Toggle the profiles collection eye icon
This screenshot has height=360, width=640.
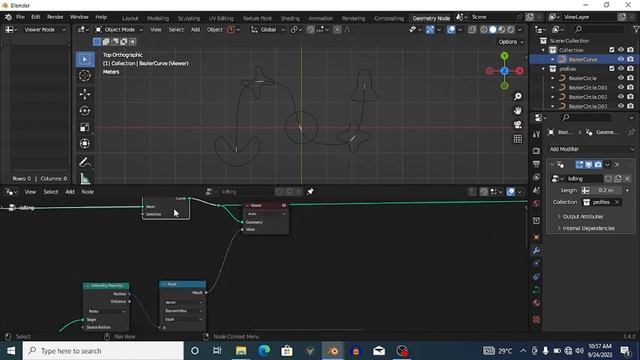point(621,69)
